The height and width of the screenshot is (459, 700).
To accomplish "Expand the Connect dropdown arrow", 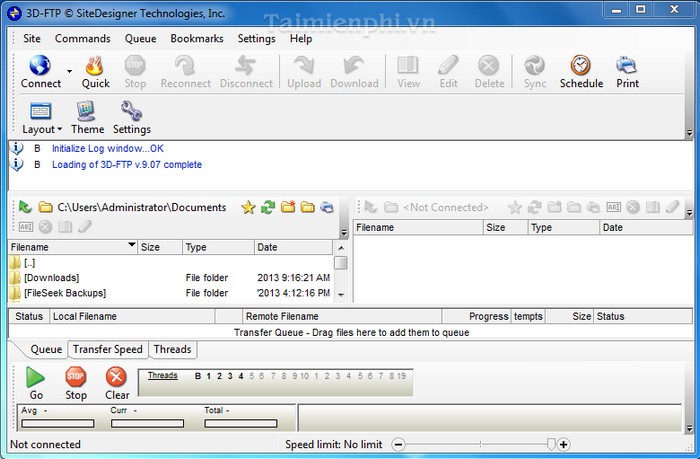I will (69, 71).
